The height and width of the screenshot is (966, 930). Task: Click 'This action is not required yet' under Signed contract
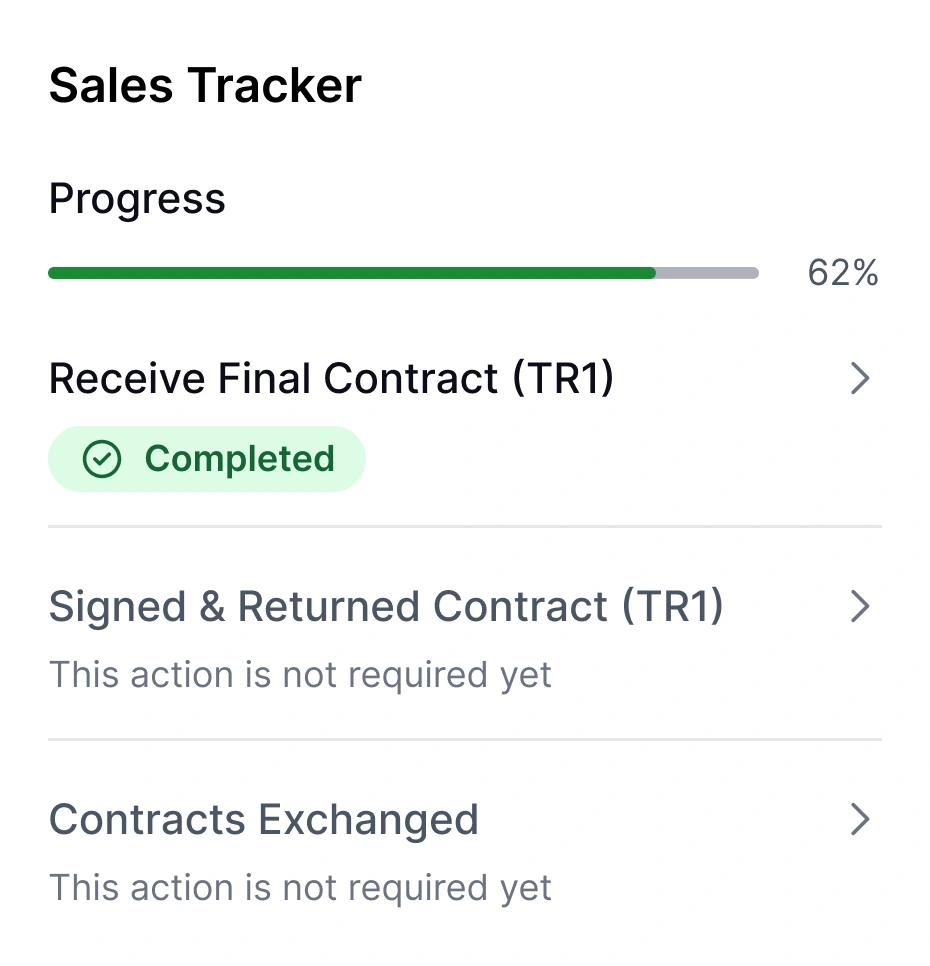[299, 675]
